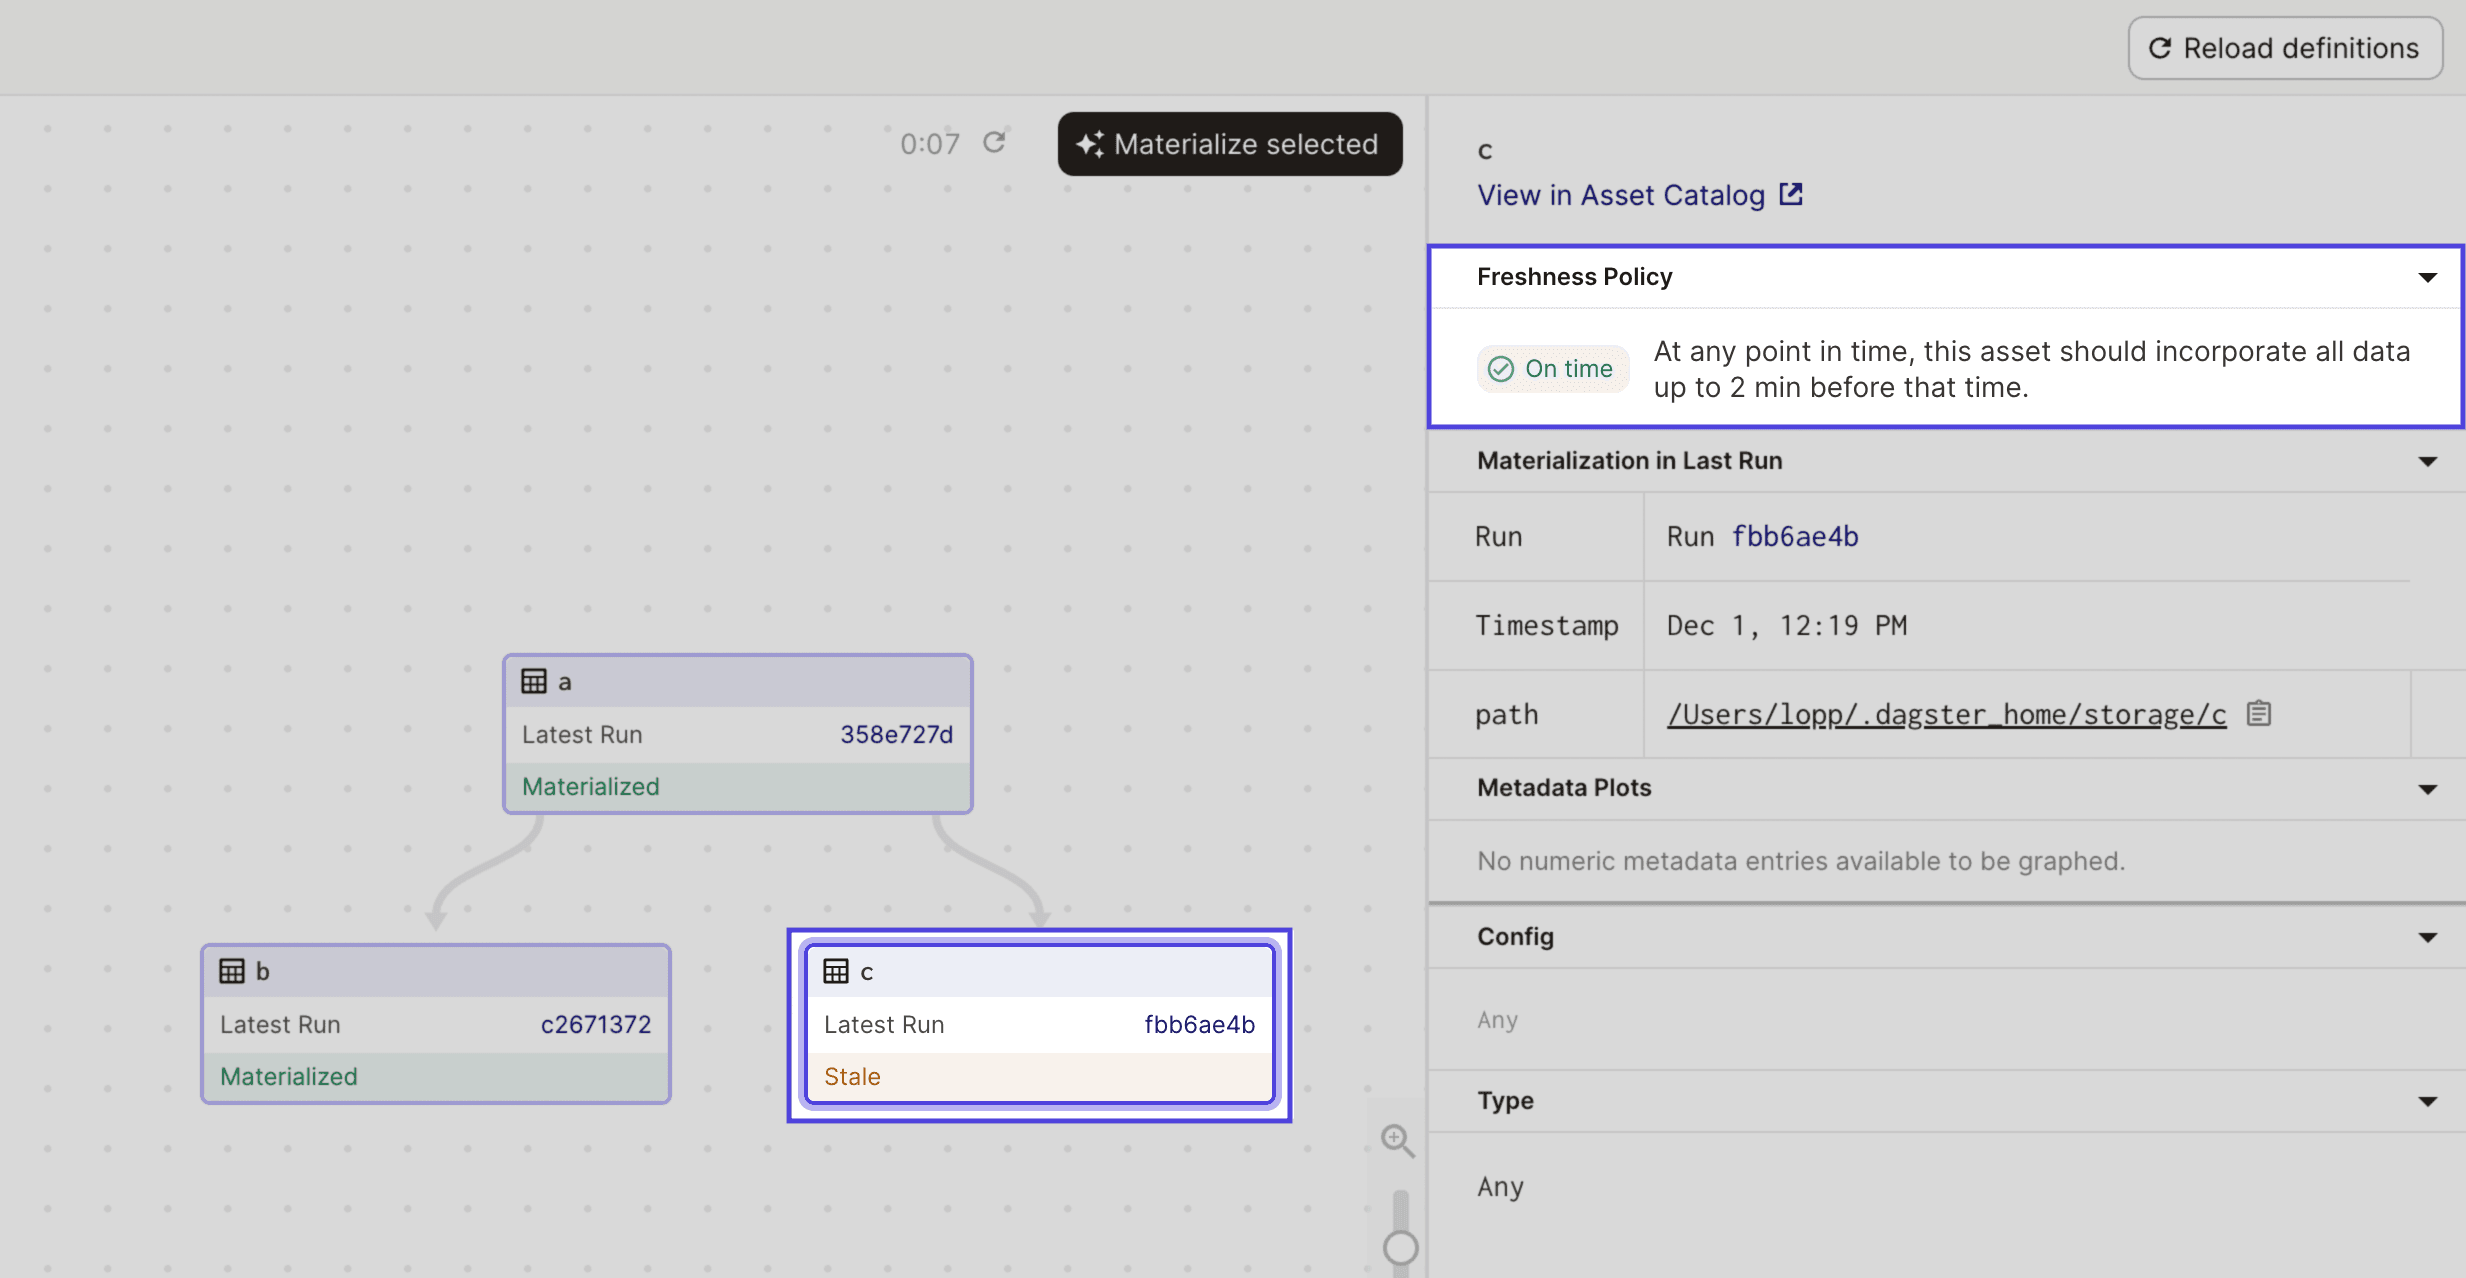Click the On time freshness badge
The width and height of the screenshot is (2466, 1278).
[x=1553, y=369]
